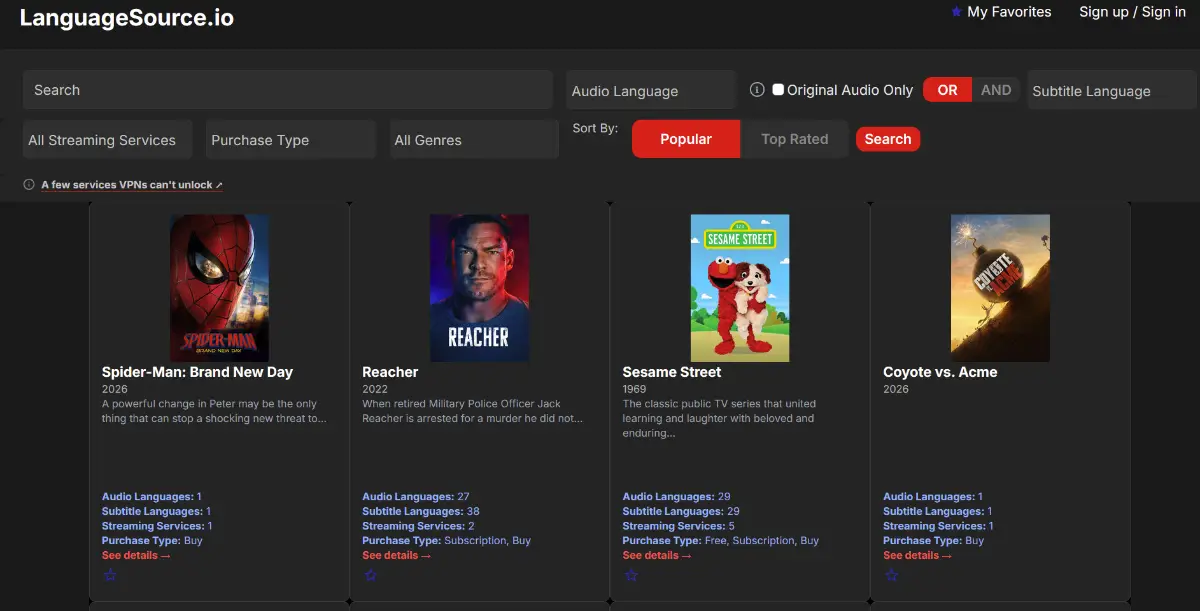Click the Sesame Street title text
The height and width of the screenshot is (611, 1200).
point(672,372)
